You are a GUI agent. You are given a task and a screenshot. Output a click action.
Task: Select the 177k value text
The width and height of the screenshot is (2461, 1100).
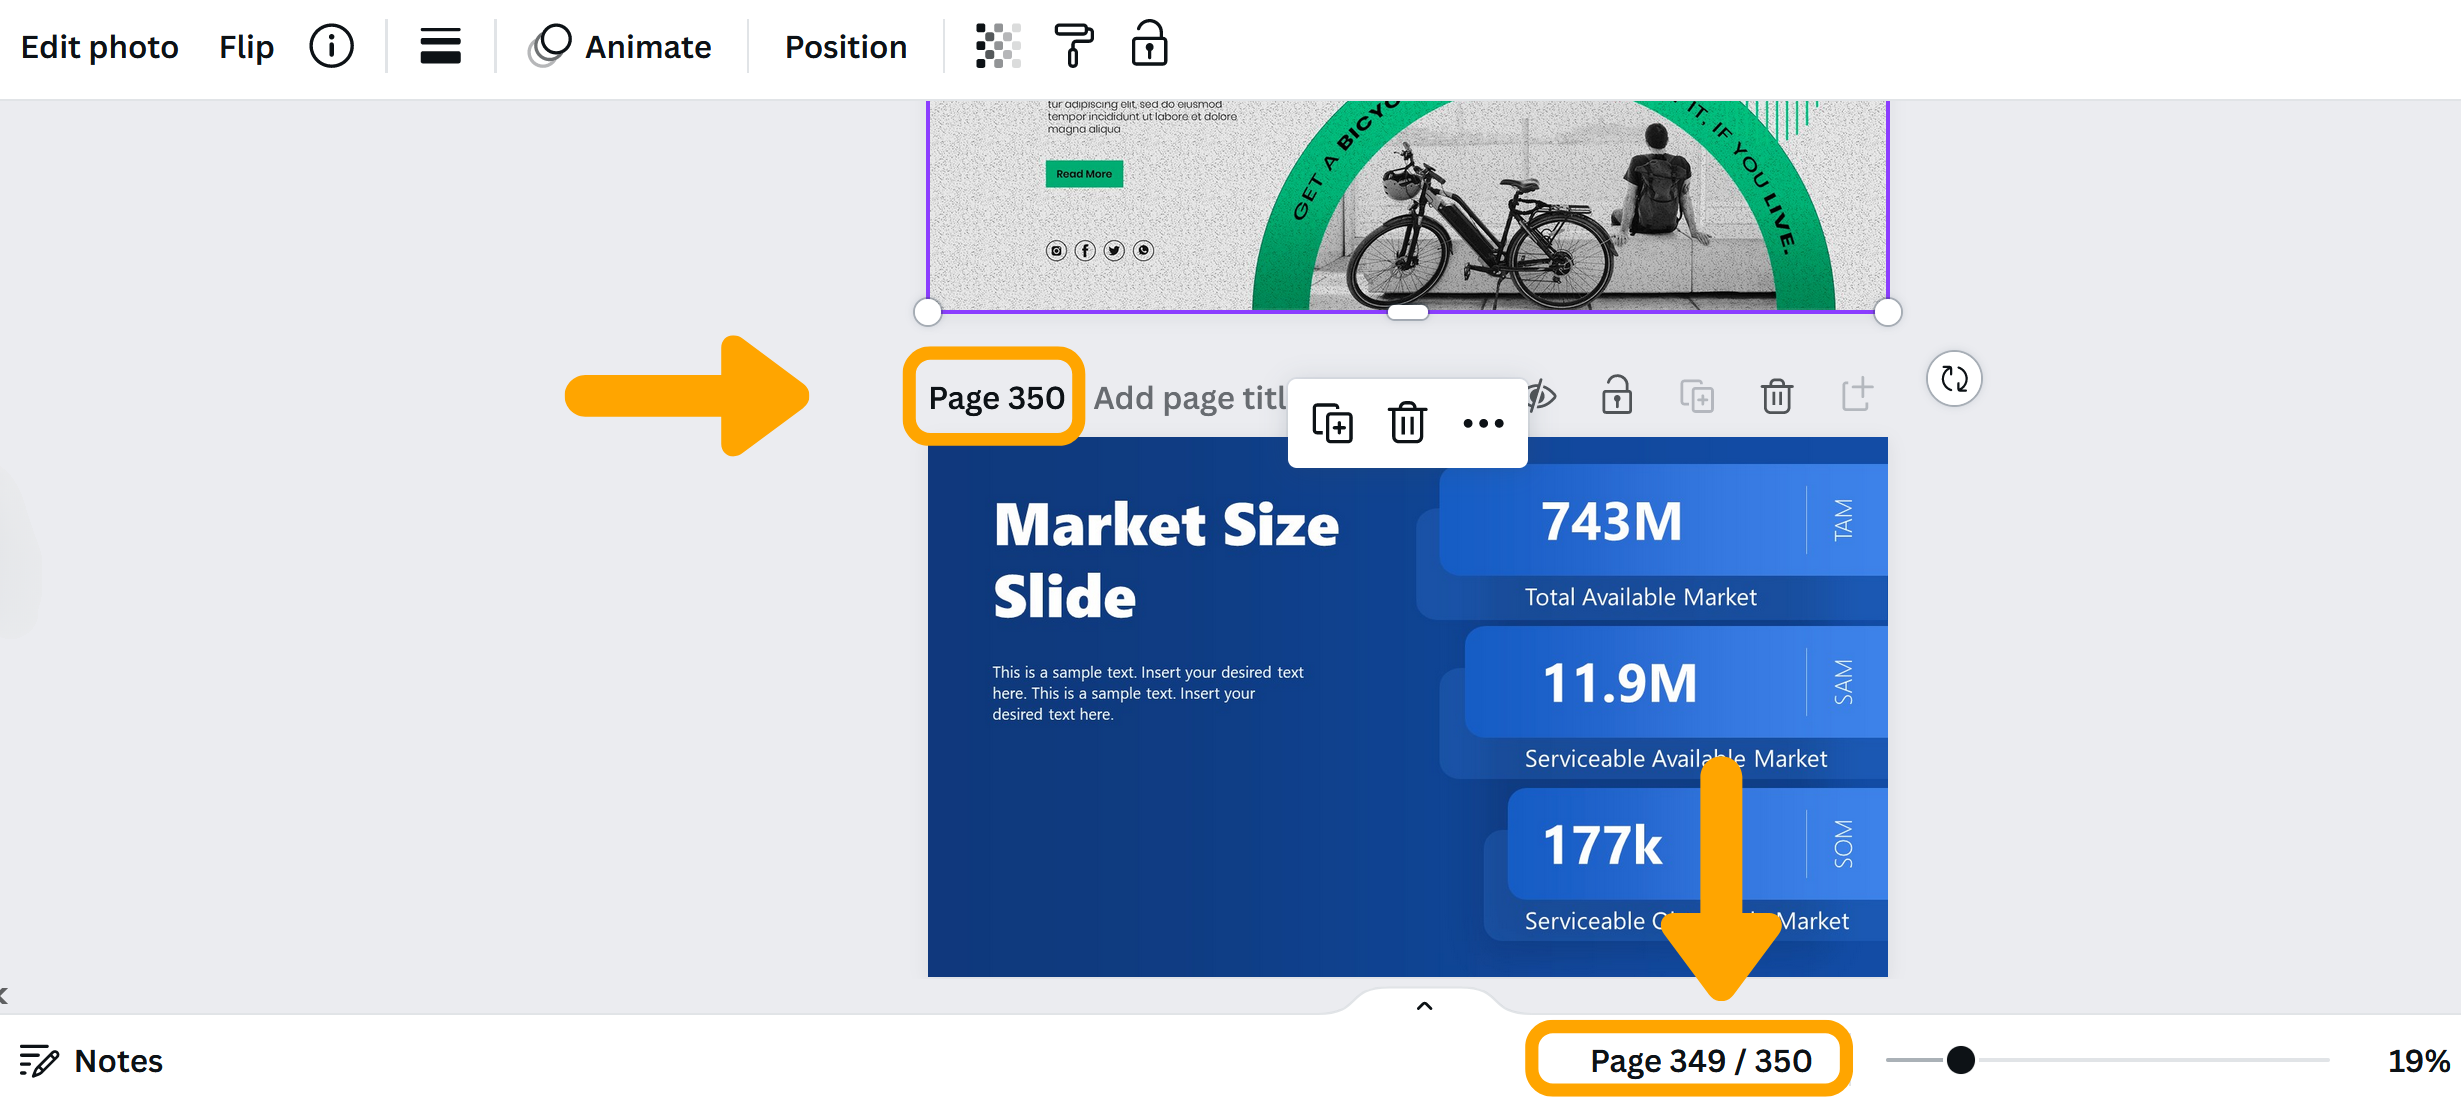coord(1602,845)
